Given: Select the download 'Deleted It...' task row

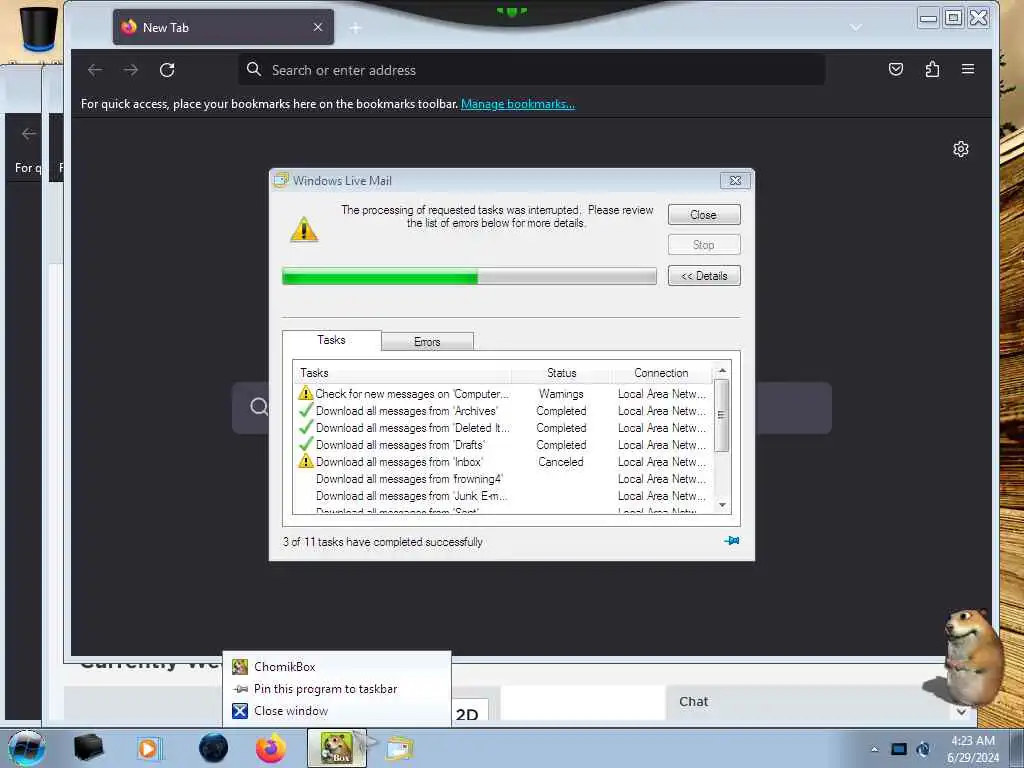Looking at the screenshot, I should [x=503, y=428].
